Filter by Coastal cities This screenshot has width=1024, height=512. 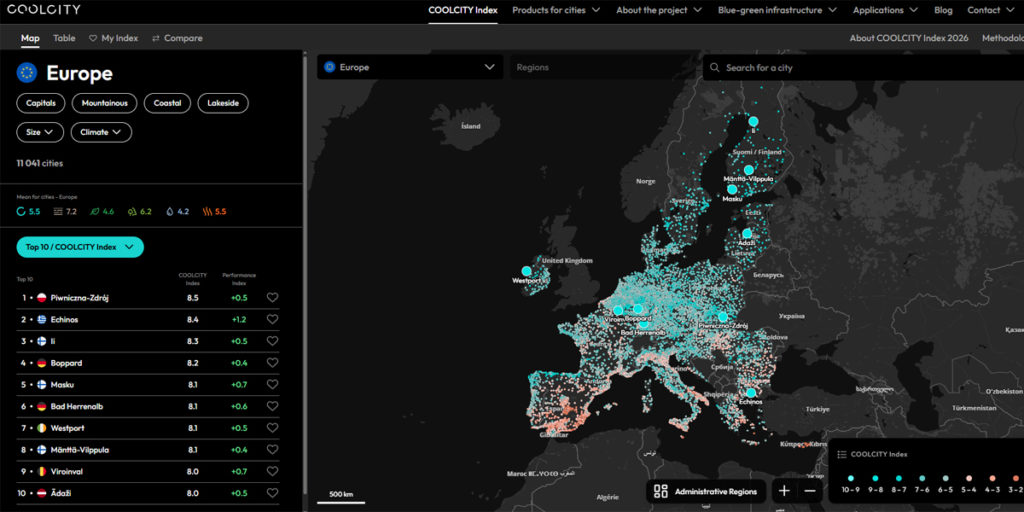tap(167, 103)
